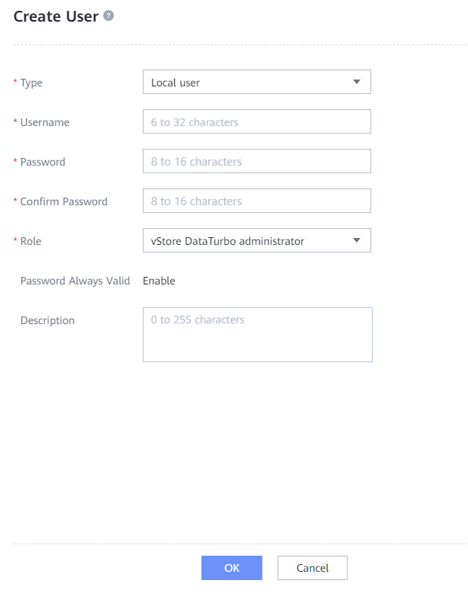The width and height of the screenshot is (468, 615).
Task: Select the Type field label
Action: pyautogui.click(x=31, y=83)
